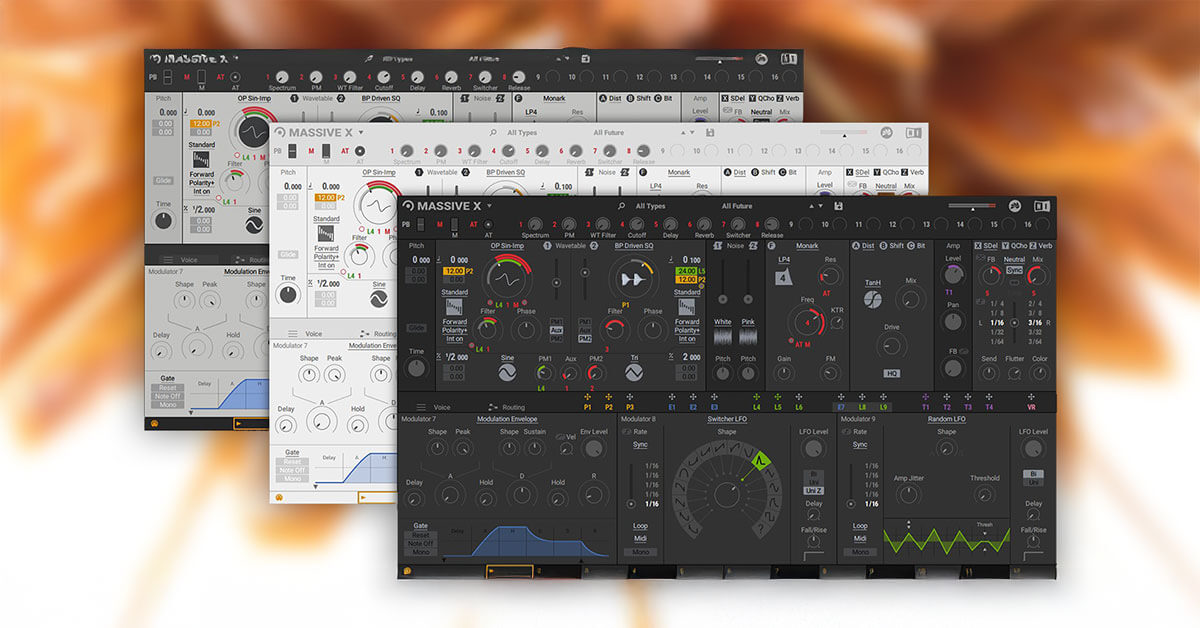Open the BP Driven SQ wavetable selector
This screenshot has width=1200, height=628.
tap(633, 246)
